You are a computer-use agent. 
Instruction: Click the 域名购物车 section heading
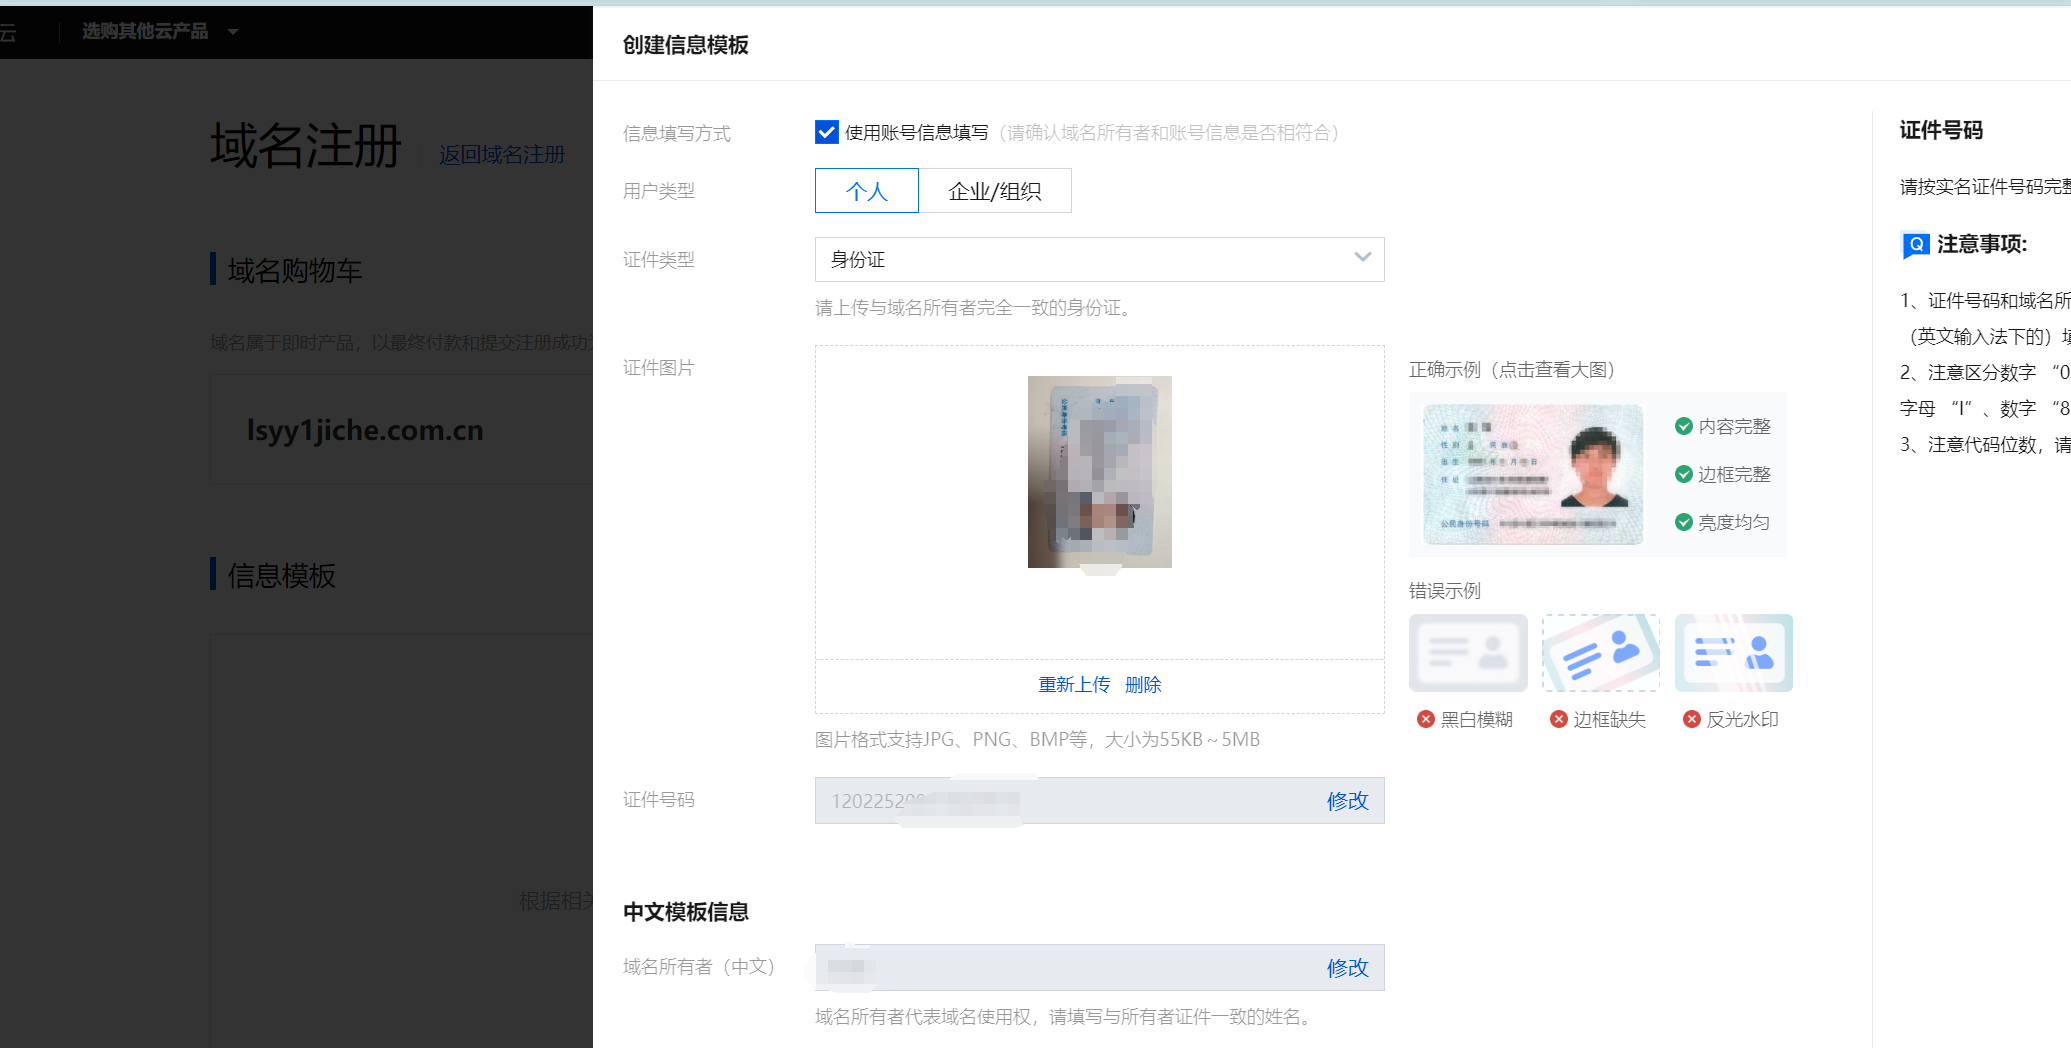(295, 270)
